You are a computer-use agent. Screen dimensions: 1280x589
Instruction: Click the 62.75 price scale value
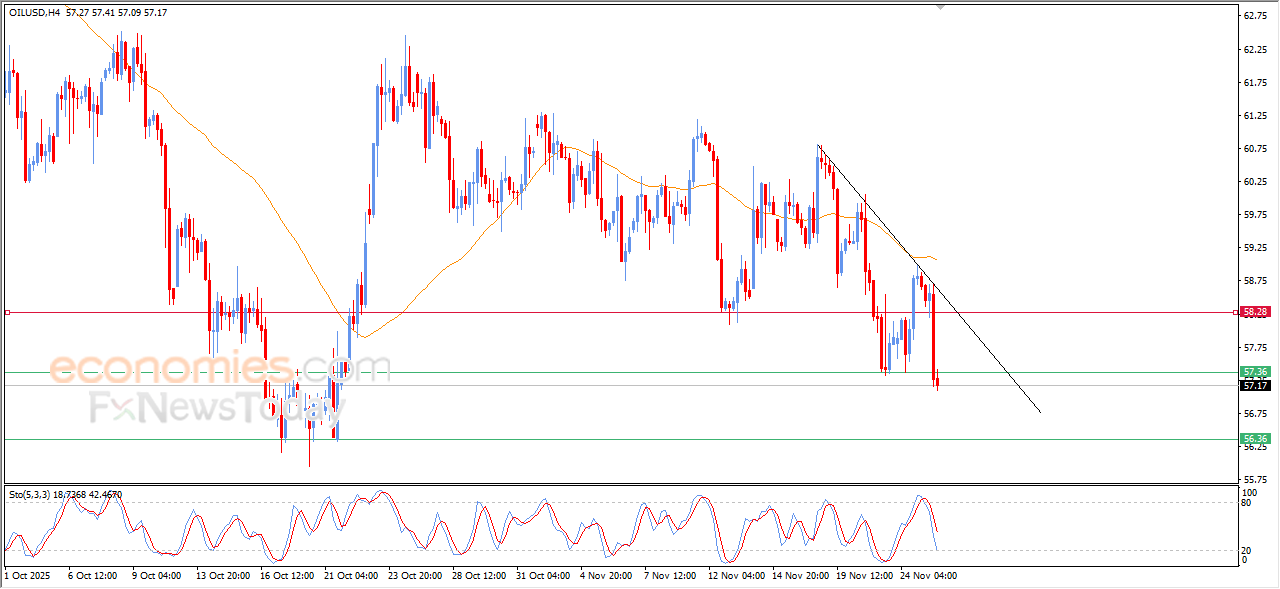pyautogui.click(x=1254, y=16)
